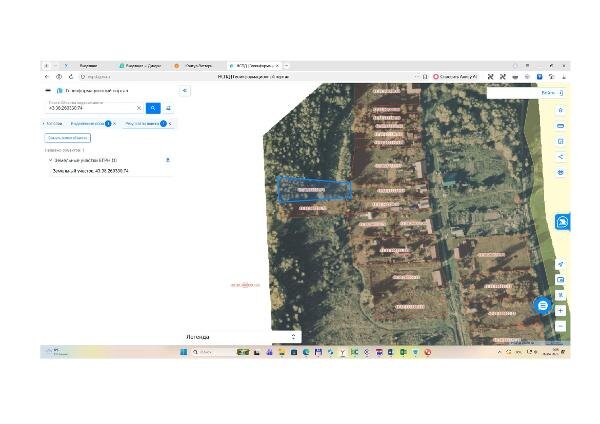Go back using the browser back arrow
Image resolution: width=600 pixels, height=424 pixels.
point(47,77)
